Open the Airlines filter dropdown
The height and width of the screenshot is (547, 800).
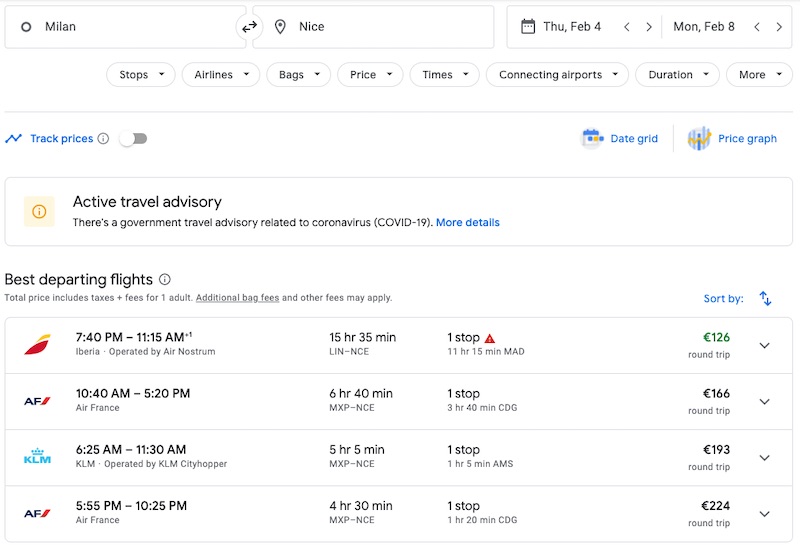coord(221,75)
